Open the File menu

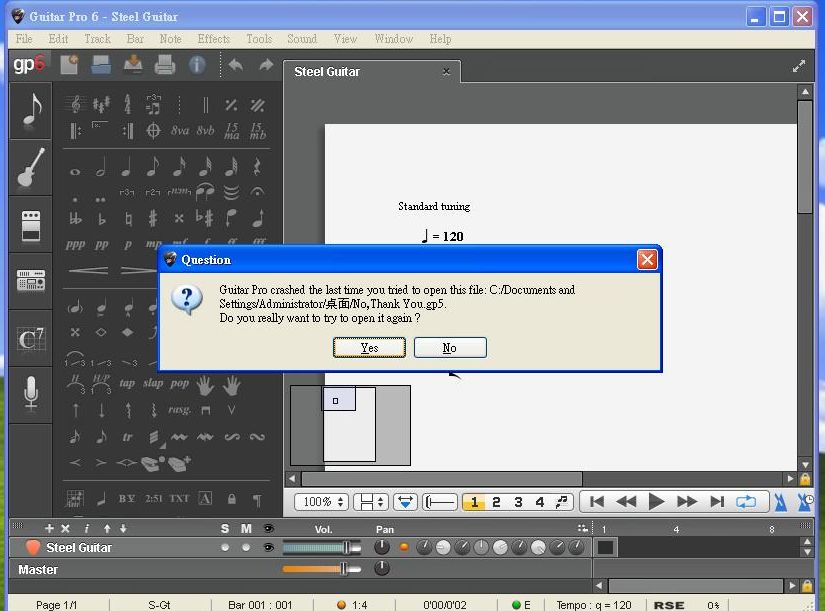[x=24, y=39]
